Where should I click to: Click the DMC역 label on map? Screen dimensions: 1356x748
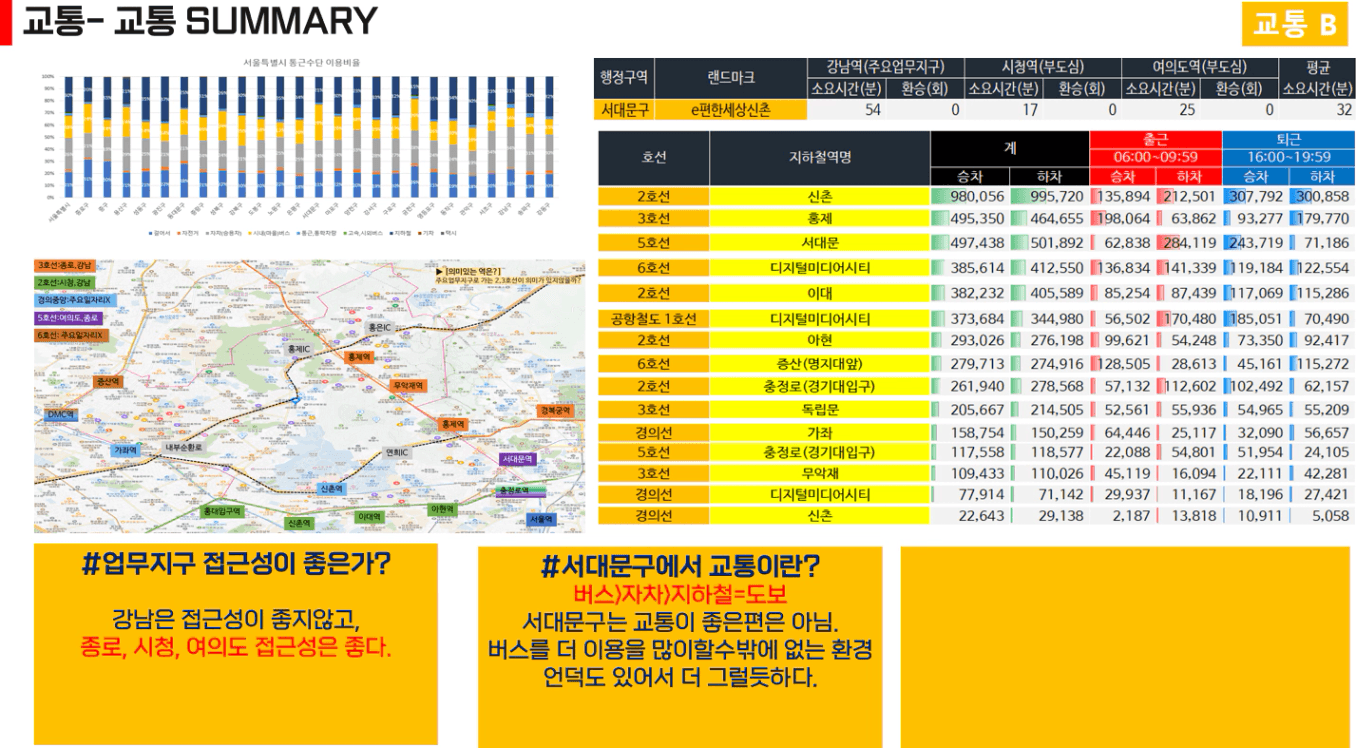coord(60,414)
